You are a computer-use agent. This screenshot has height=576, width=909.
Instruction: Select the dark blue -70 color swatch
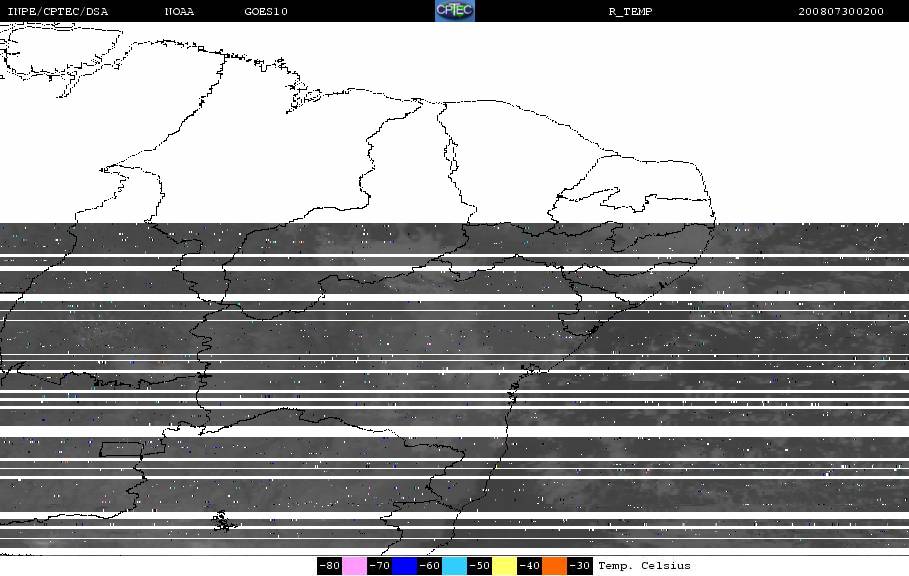click(404, 566)
